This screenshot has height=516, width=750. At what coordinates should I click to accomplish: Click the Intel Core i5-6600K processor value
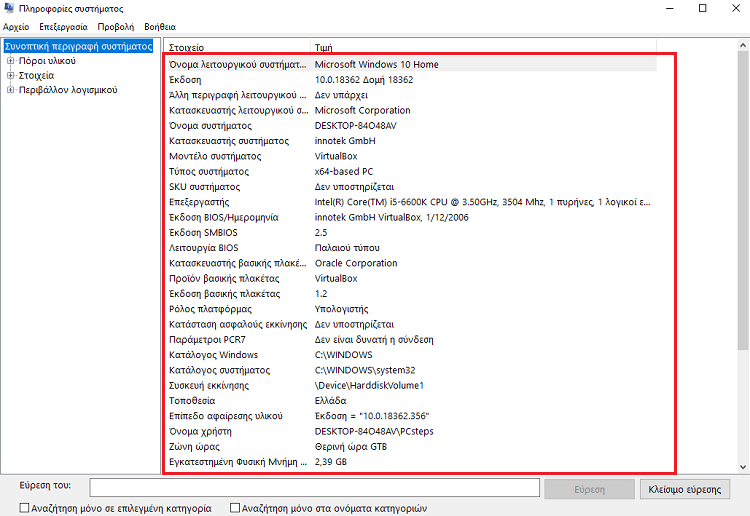(x=482, y=202)
